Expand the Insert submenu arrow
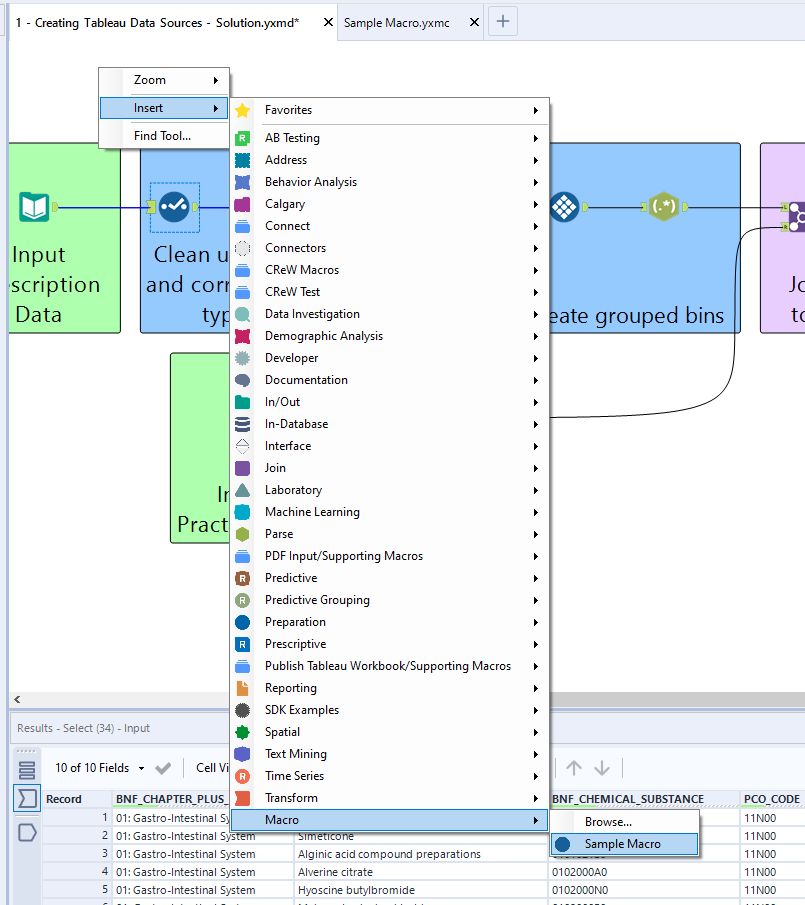 (216, 108)
